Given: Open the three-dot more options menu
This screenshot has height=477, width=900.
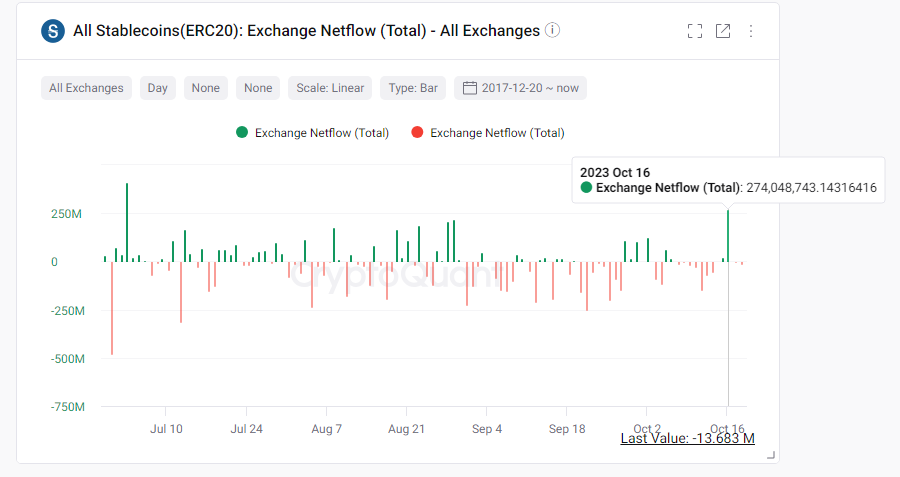Looking at the screenshot, I should pos(751,31).
